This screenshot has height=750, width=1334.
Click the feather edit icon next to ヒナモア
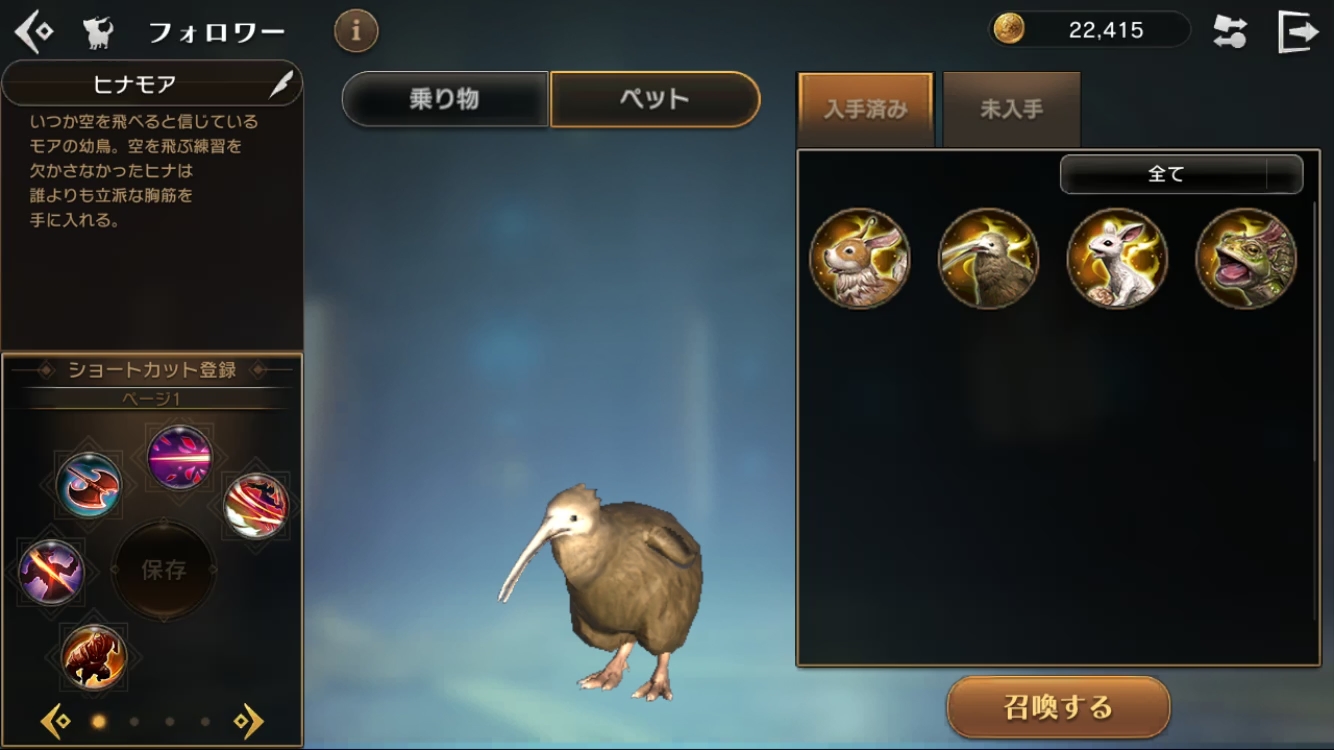click(282, 84)
